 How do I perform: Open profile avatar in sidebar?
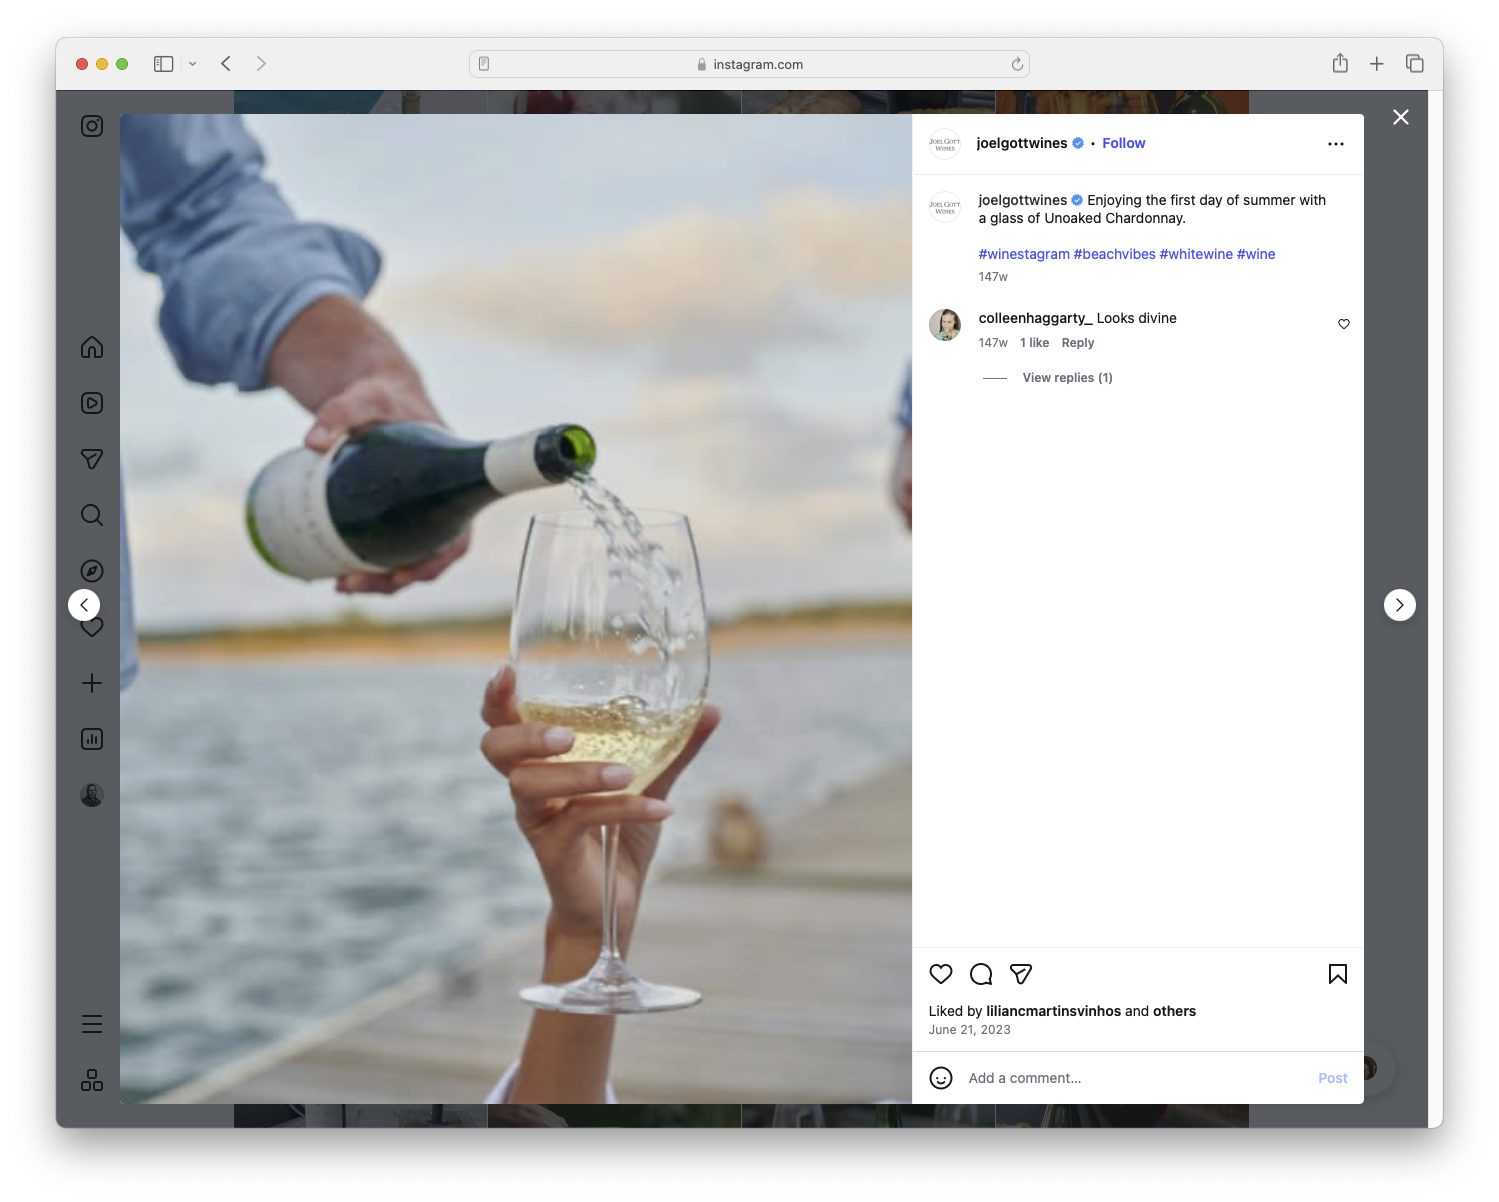point(92,795)
